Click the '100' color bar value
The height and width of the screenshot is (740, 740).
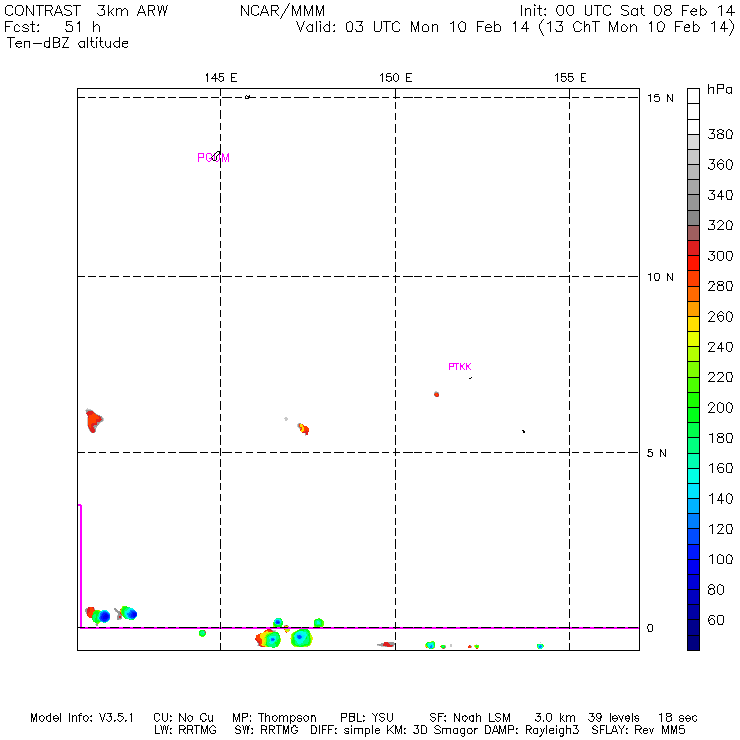pyautogui.click(x=720, y=559)
